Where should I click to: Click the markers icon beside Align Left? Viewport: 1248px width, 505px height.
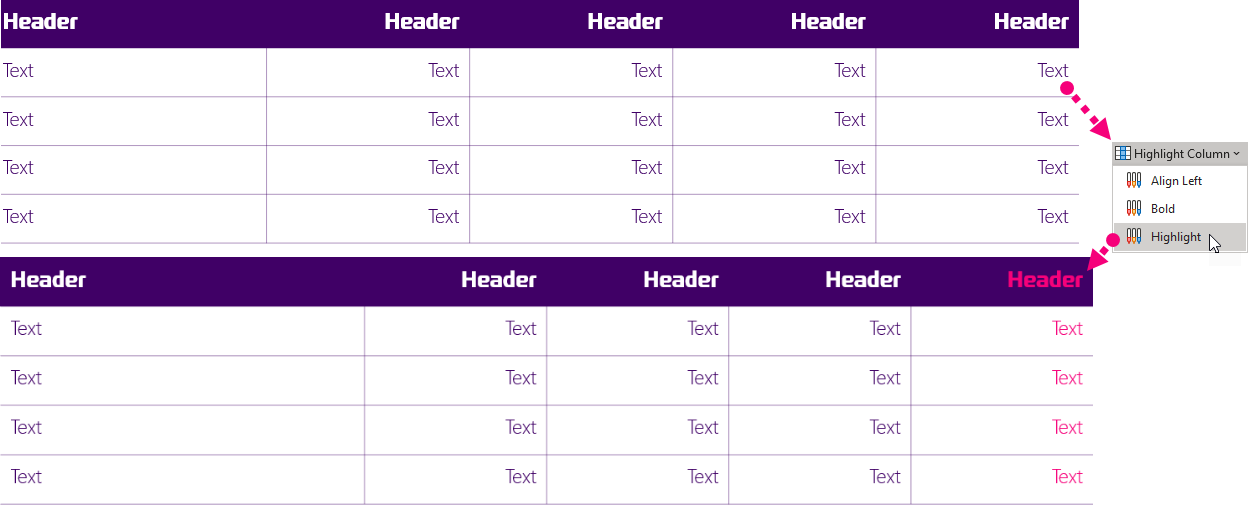coord(1134,181)
